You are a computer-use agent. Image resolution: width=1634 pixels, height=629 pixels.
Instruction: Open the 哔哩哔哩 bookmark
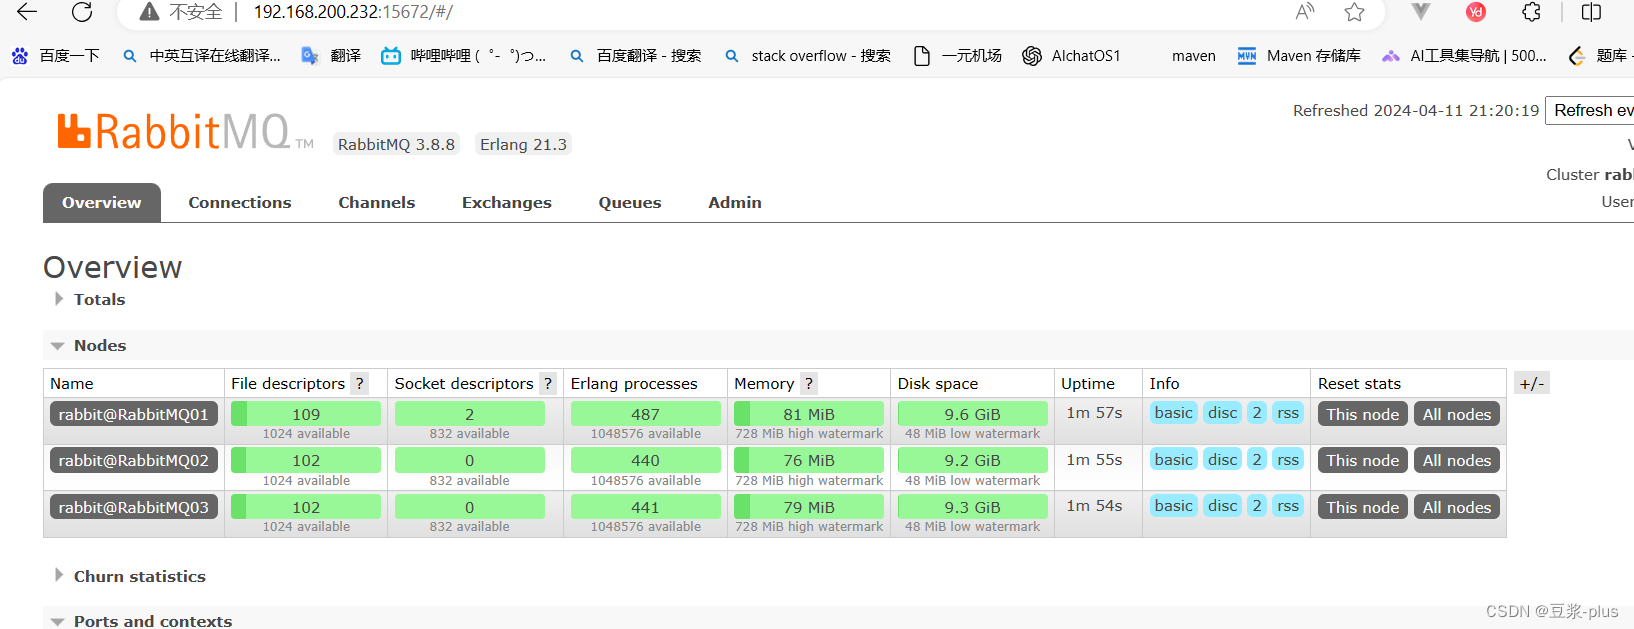click(464, 56)
